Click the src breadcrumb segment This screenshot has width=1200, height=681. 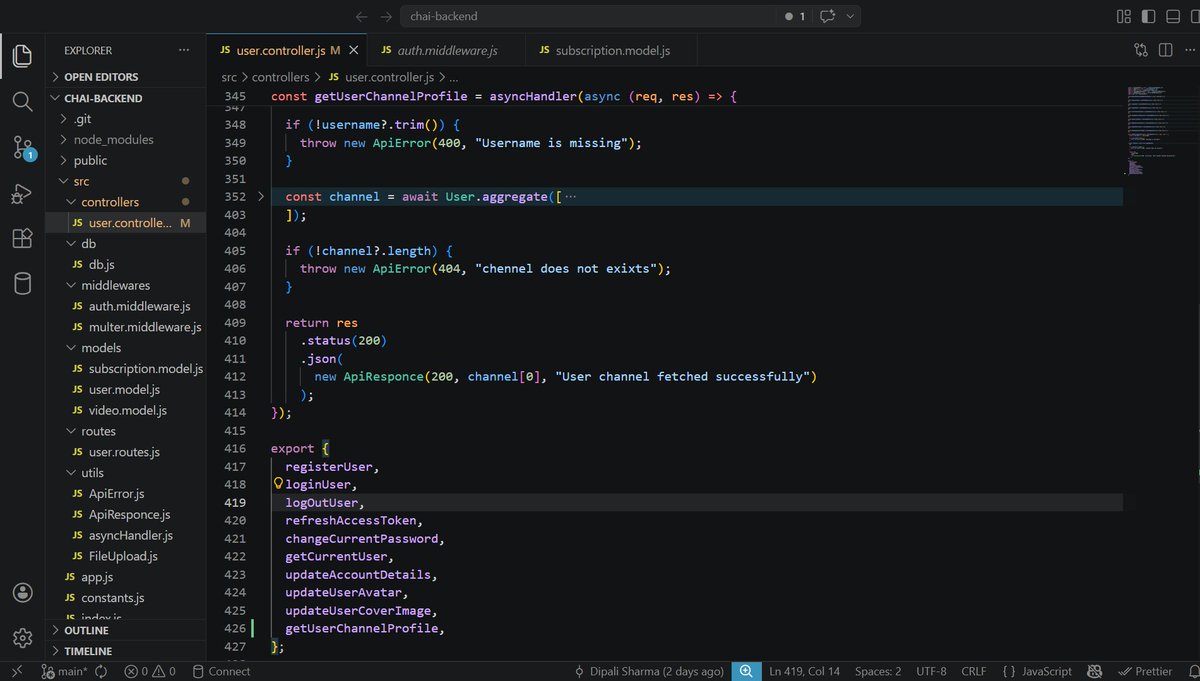pyautogui.click(x=230, y=76)
